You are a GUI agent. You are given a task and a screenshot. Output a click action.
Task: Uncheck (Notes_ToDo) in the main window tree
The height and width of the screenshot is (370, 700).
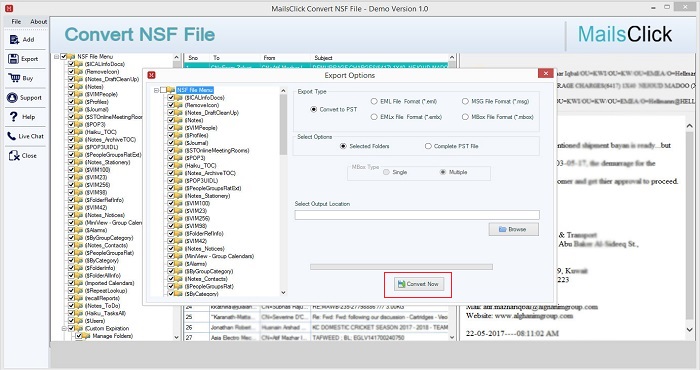71,306
